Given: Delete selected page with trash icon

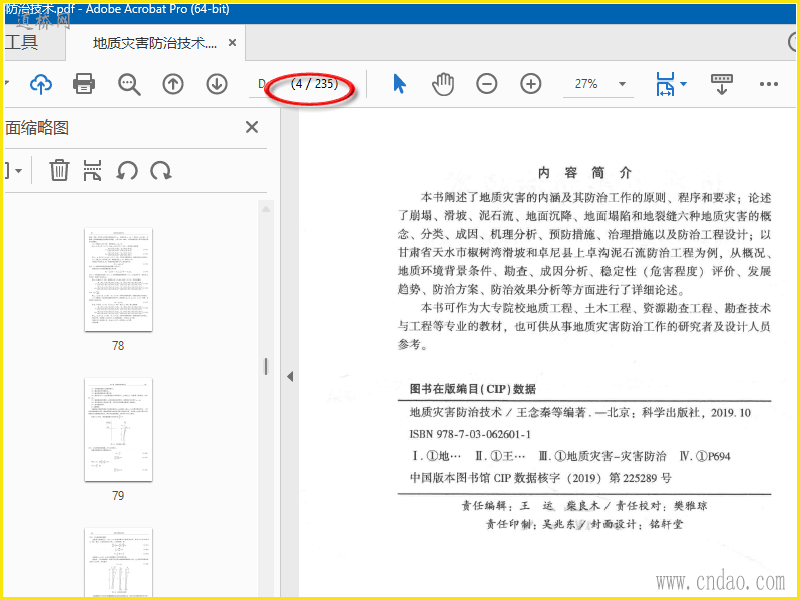Looking at the screenshot, I should [59, 170].
